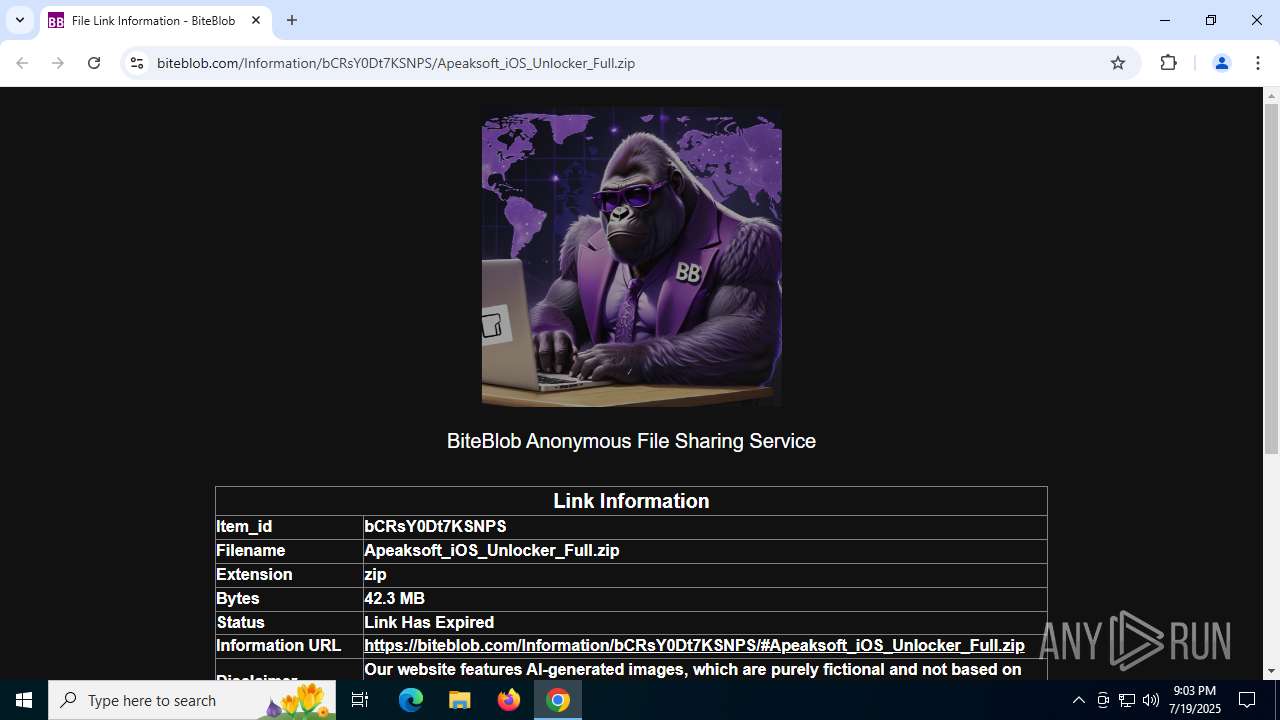This screenshot has width=1280, height=720.
Task: Bookmark this page with the star icon
Action: pyautogui.click(x=1118, y=63)
